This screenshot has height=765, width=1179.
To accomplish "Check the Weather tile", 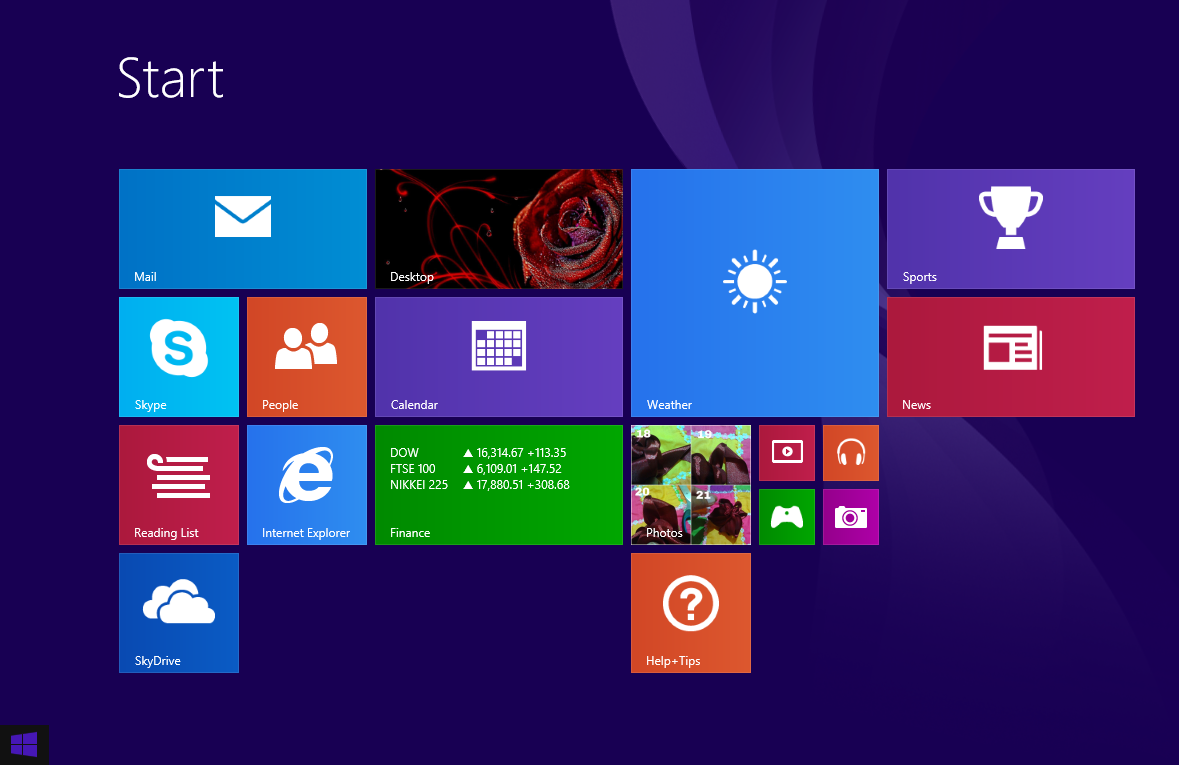I will (754, 292).
